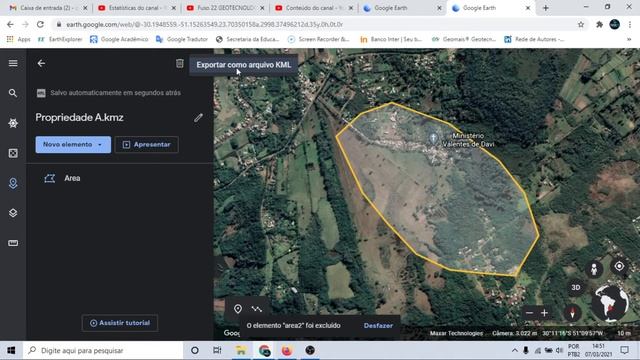
Task: Open the map style layers icon
Action: (x=13, y=213)
